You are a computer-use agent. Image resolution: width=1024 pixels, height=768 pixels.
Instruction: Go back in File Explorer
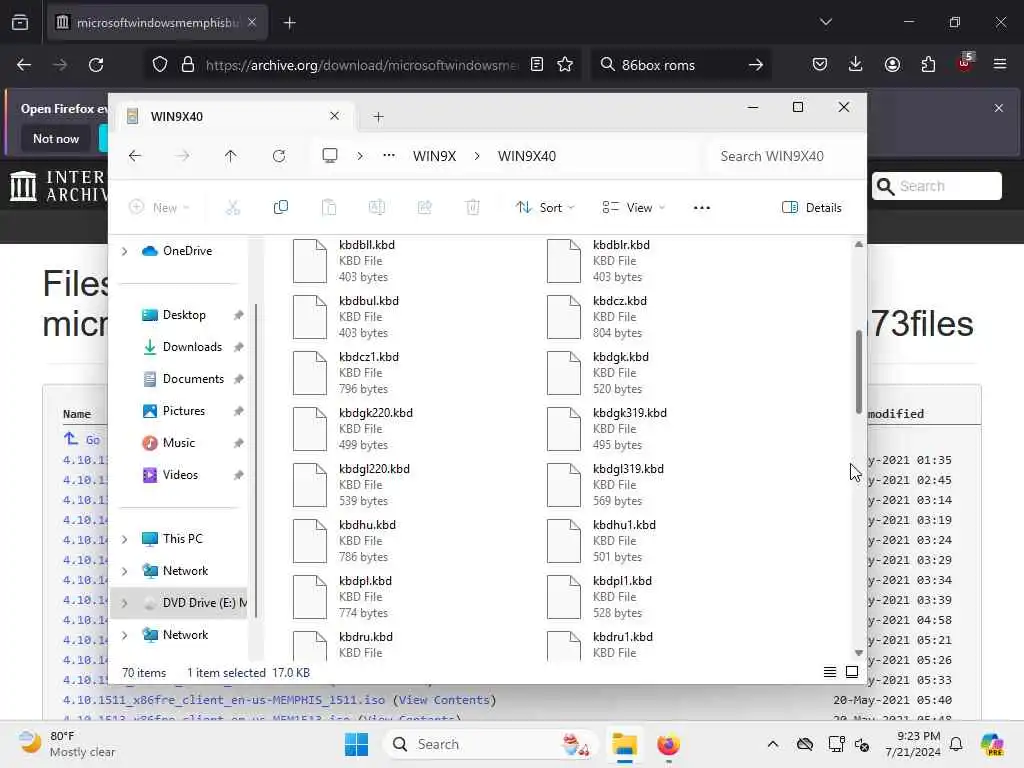tap(135, 156)
